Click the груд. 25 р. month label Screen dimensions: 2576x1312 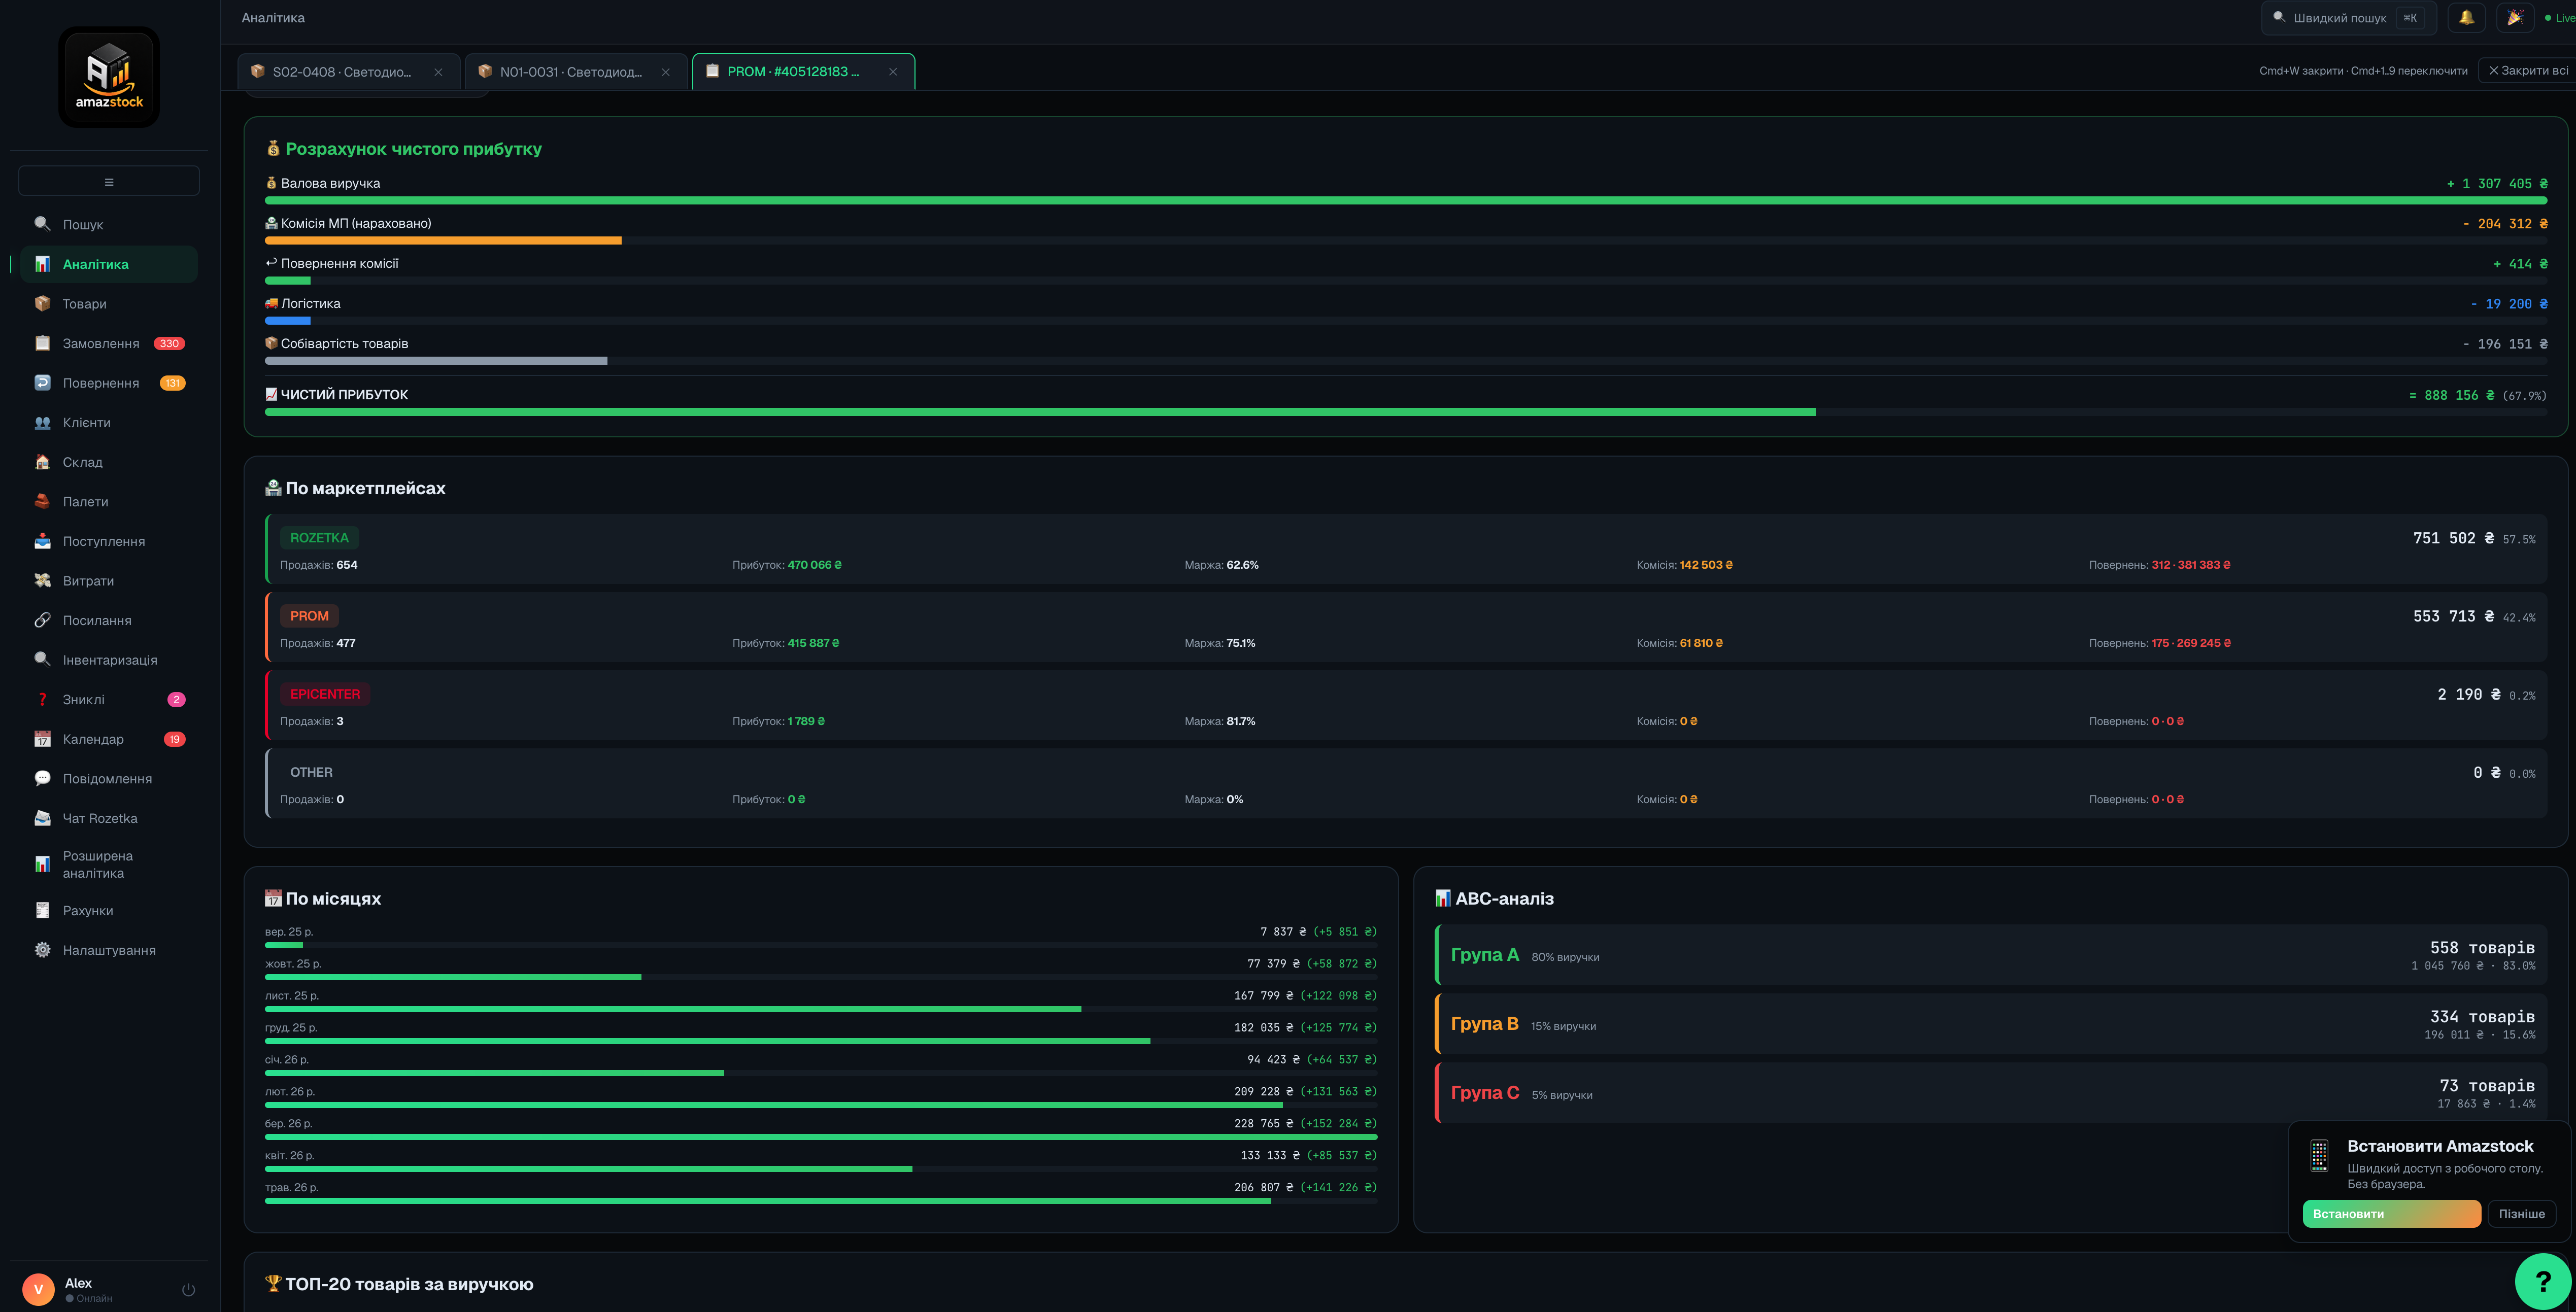pos(291,1028)
